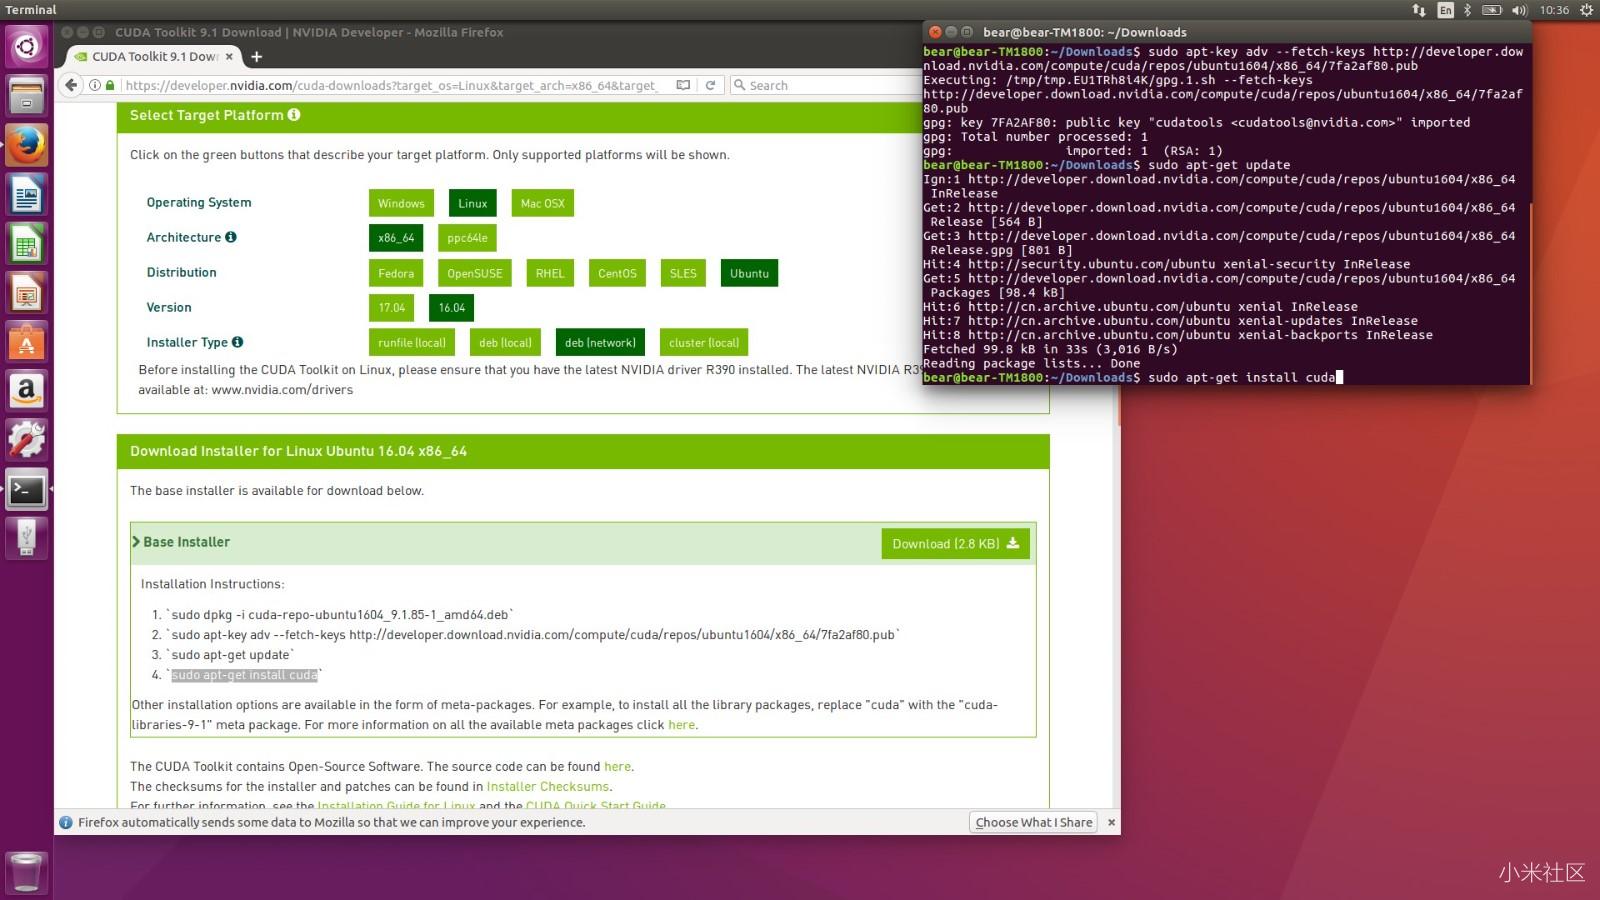Image resolution: width=1600 pixels, height=900 pixels.
Task: Select version 16.04
Action: [x=451, y=308]
